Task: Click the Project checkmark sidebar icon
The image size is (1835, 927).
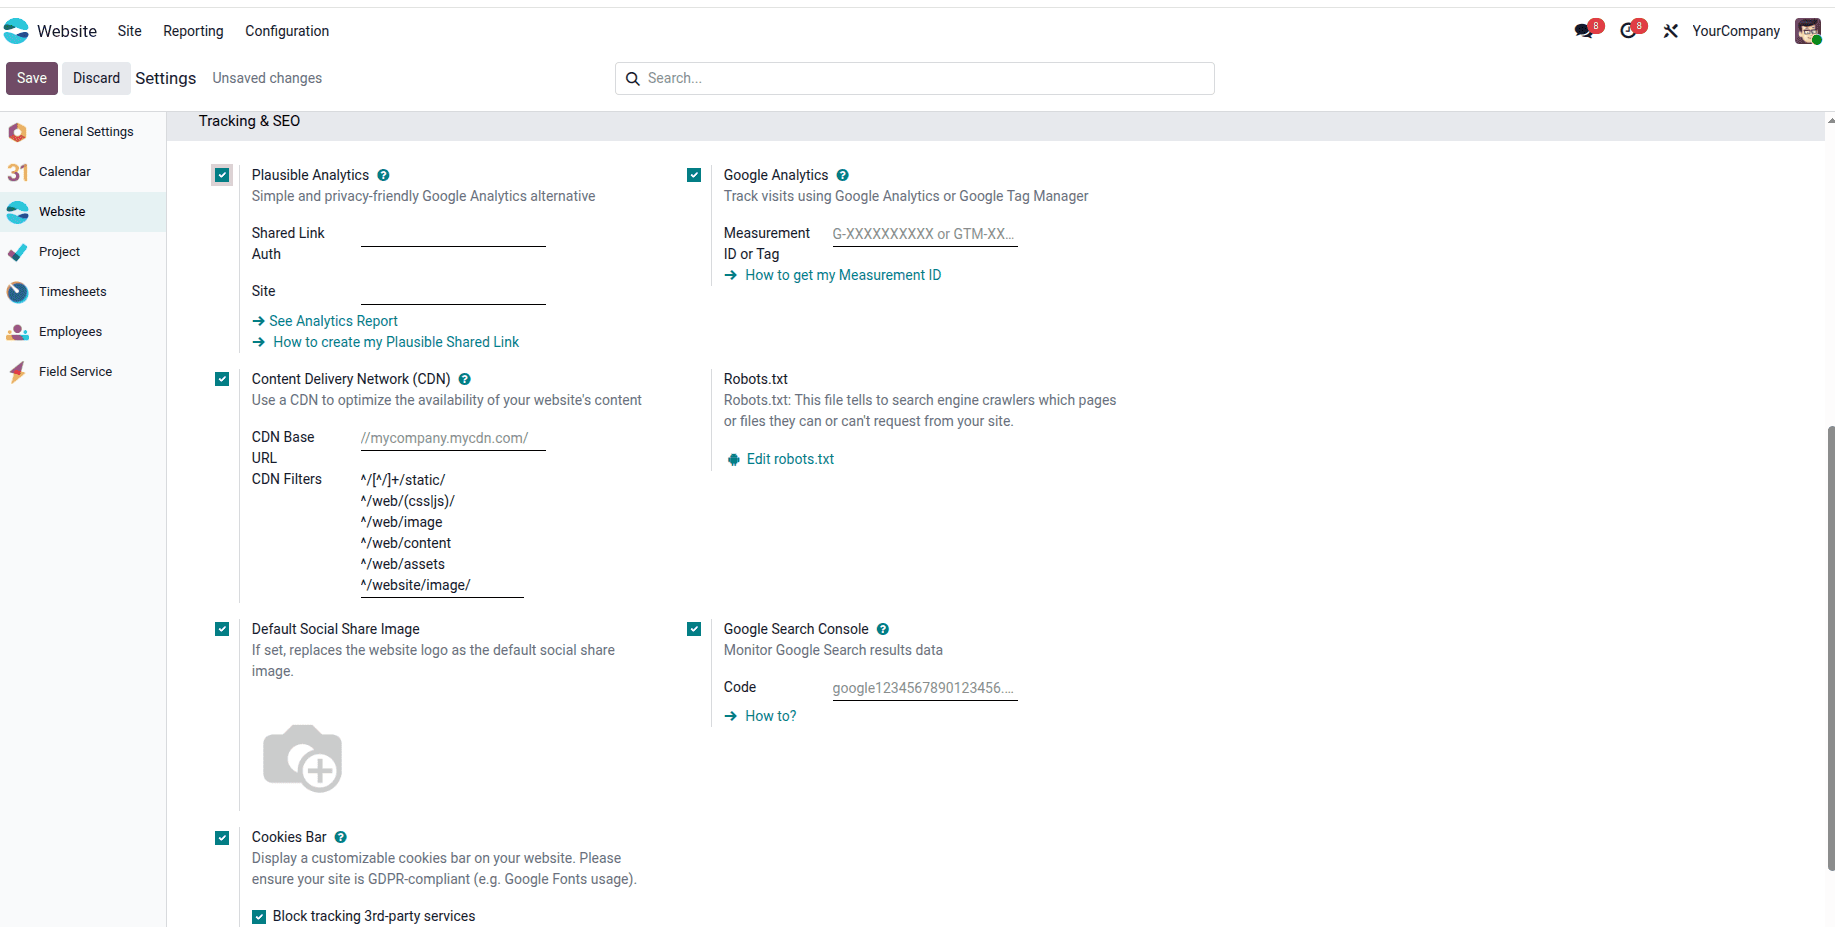Action: tap(18, 252)
